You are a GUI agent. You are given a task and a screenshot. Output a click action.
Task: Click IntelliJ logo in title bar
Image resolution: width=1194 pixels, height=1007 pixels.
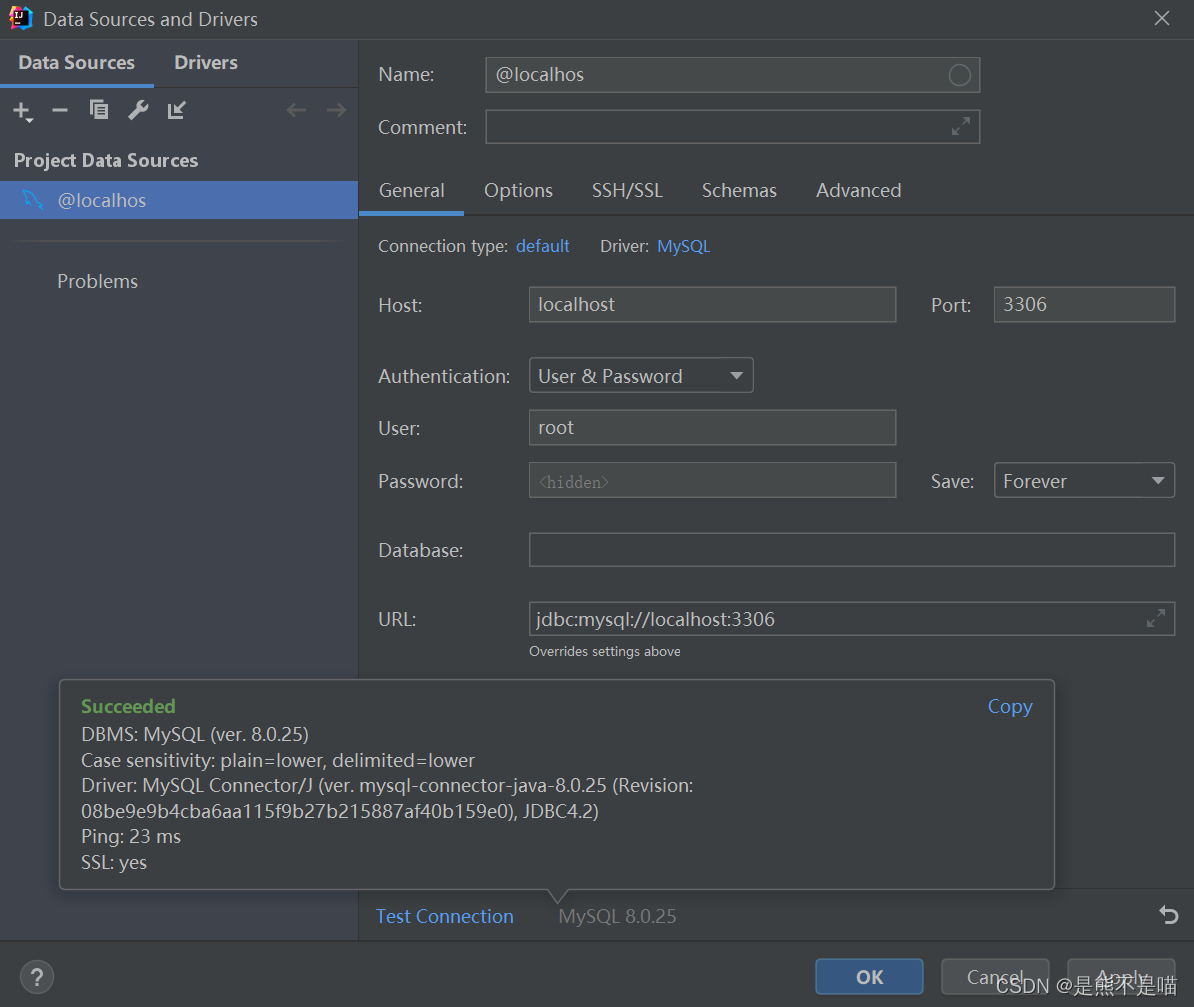21,18
